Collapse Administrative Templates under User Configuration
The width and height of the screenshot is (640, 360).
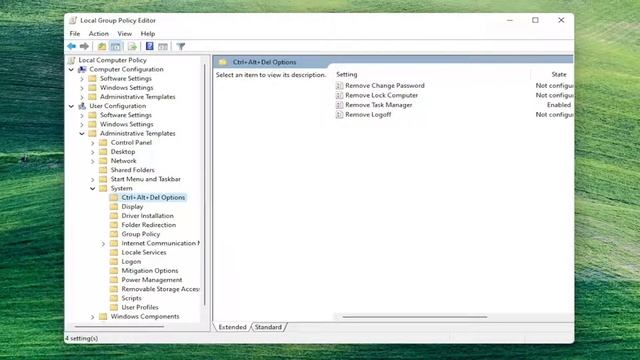[82, 133]
